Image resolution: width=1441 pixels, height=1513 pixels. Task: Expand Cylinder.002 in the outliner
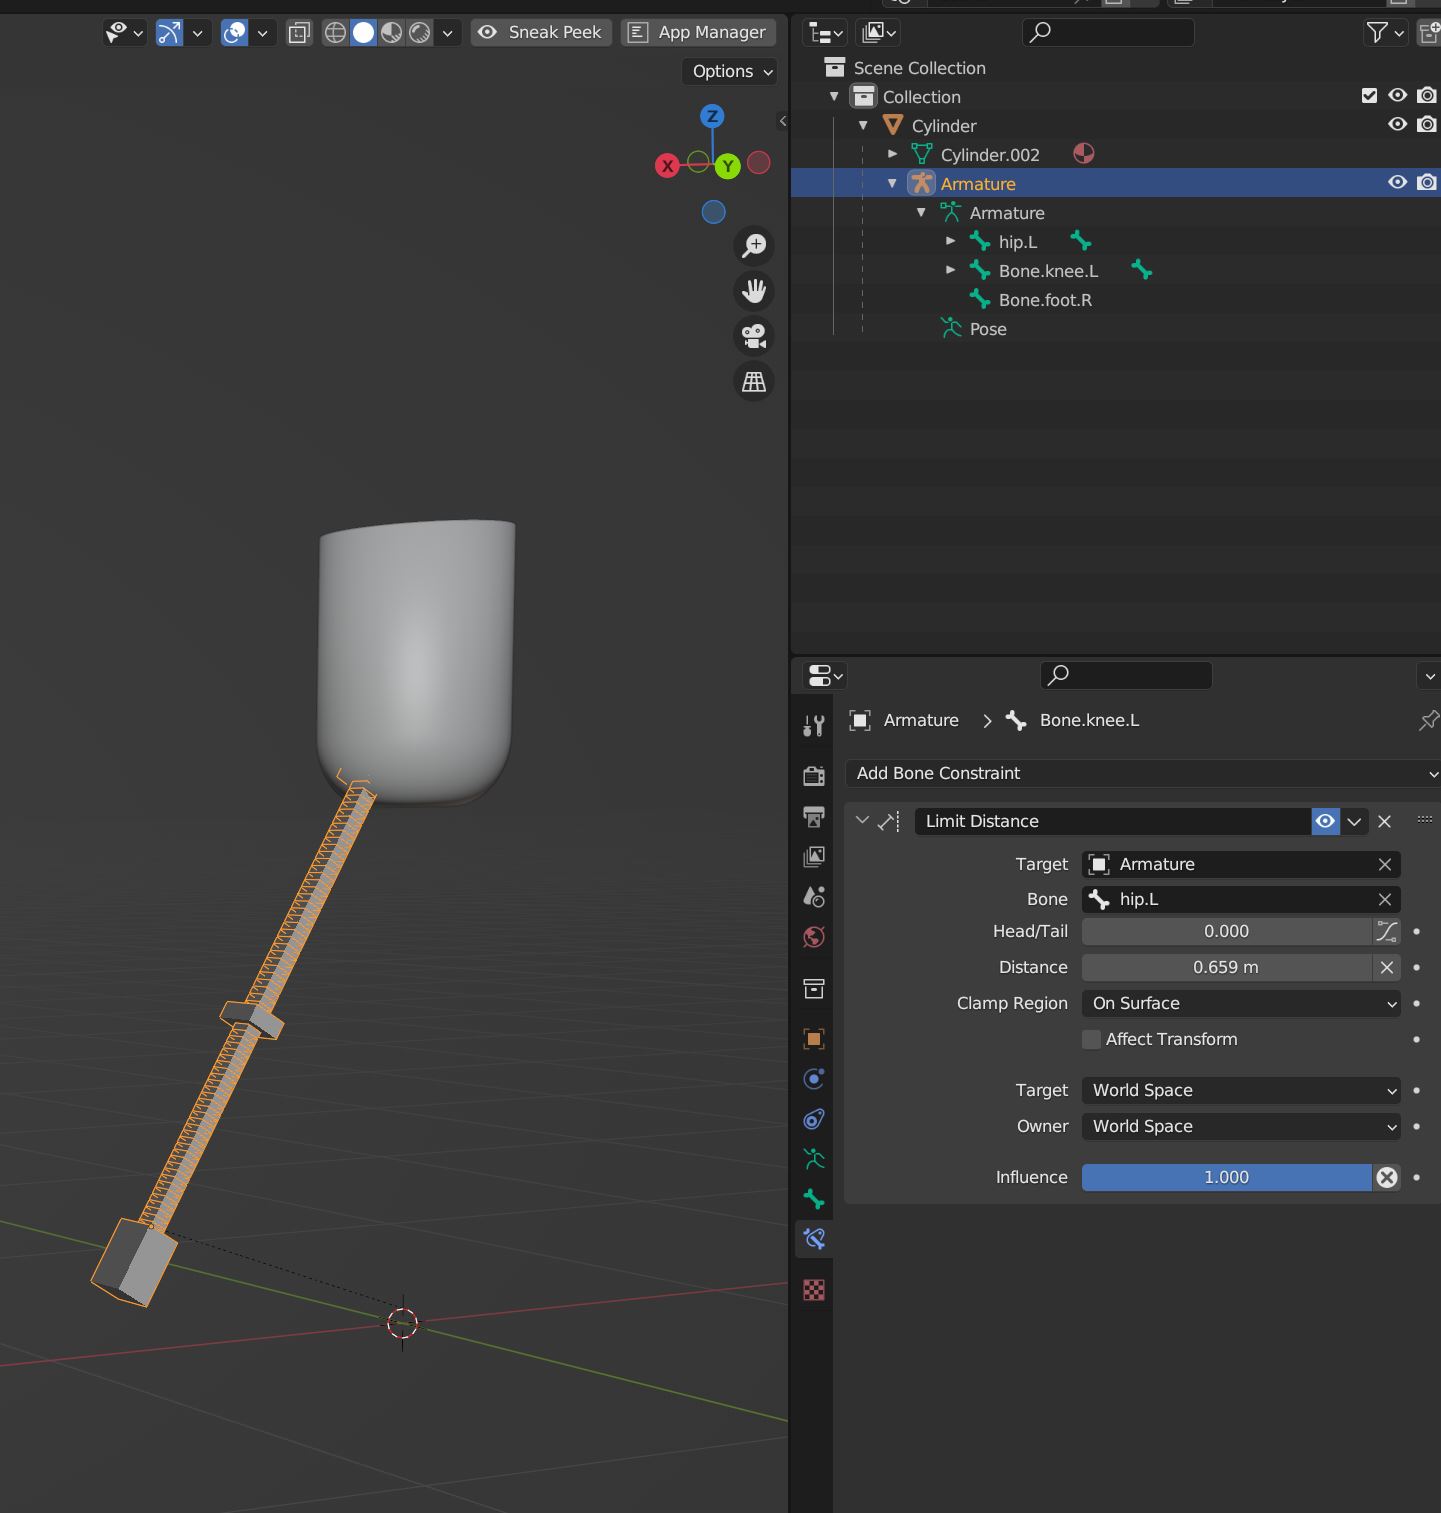[x=893, y=154]
